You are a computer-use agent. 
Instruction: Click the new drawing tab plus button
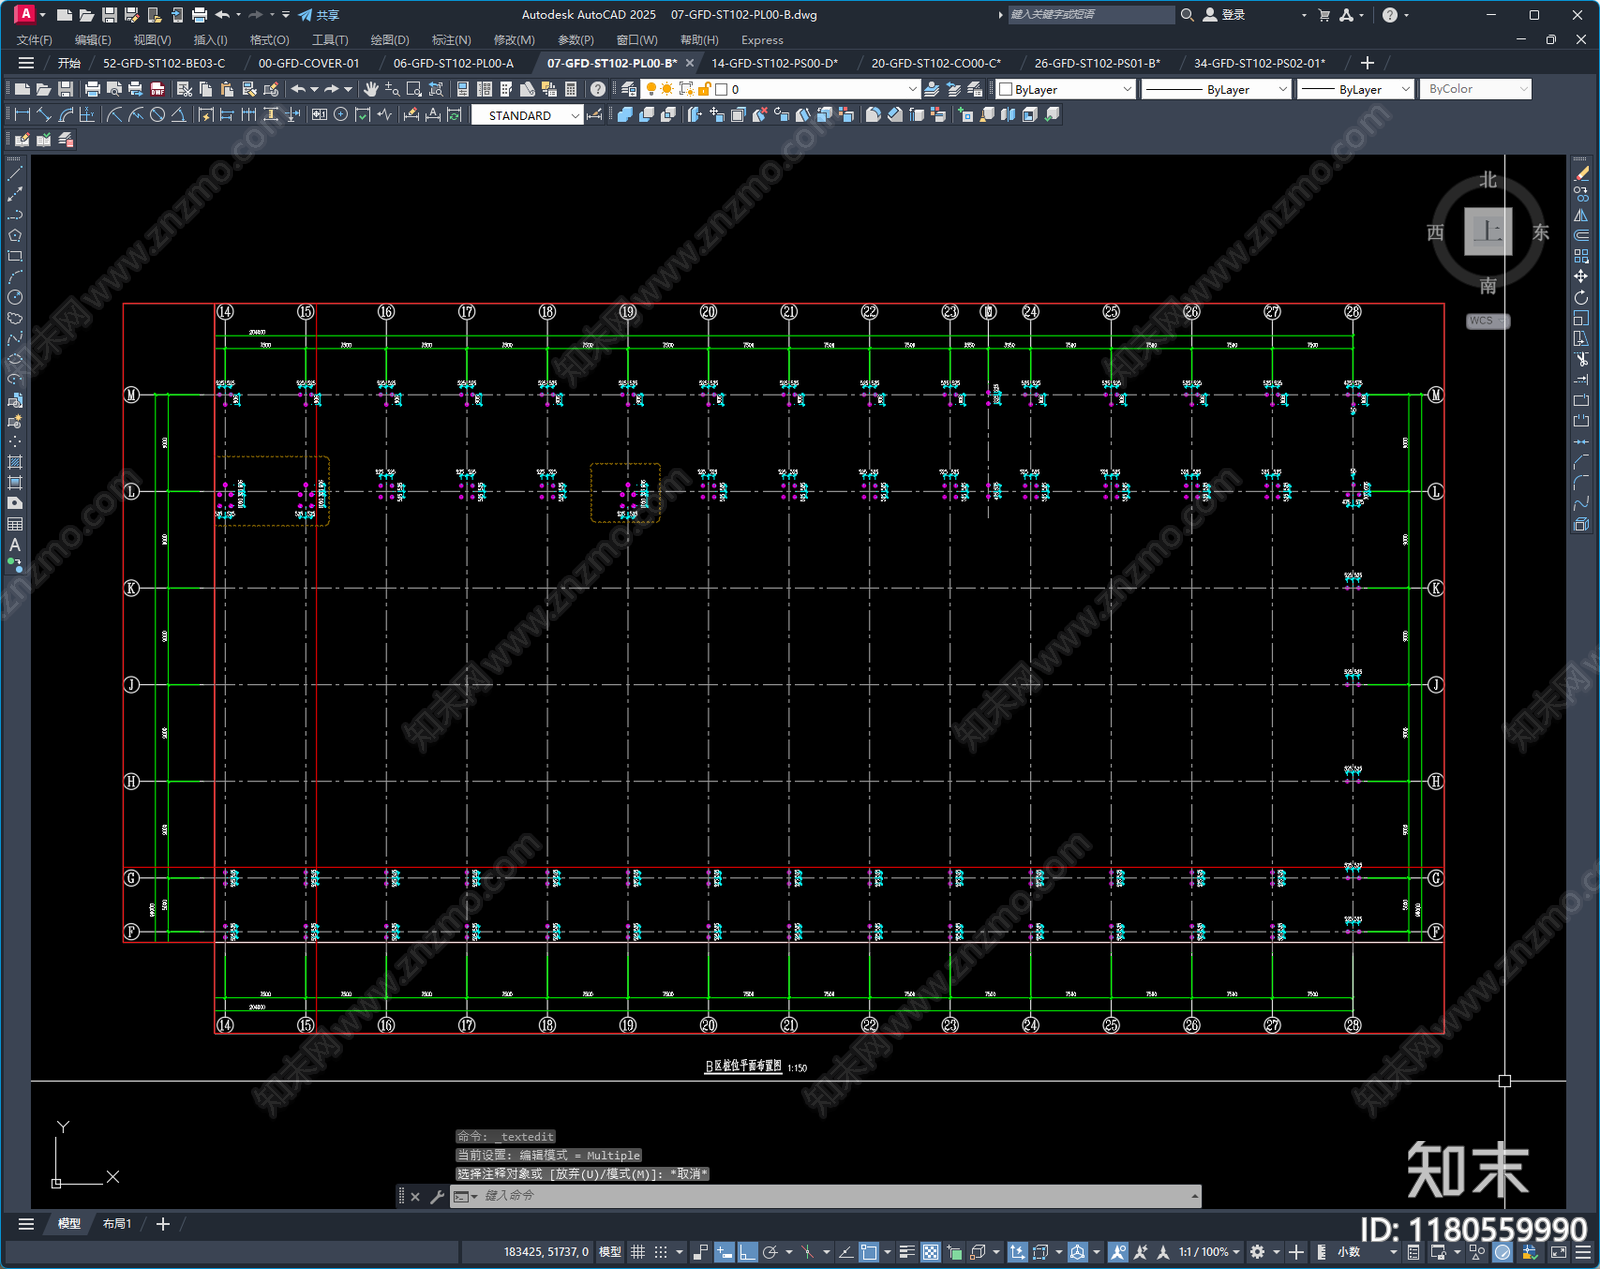click(x=1368, y=63)
